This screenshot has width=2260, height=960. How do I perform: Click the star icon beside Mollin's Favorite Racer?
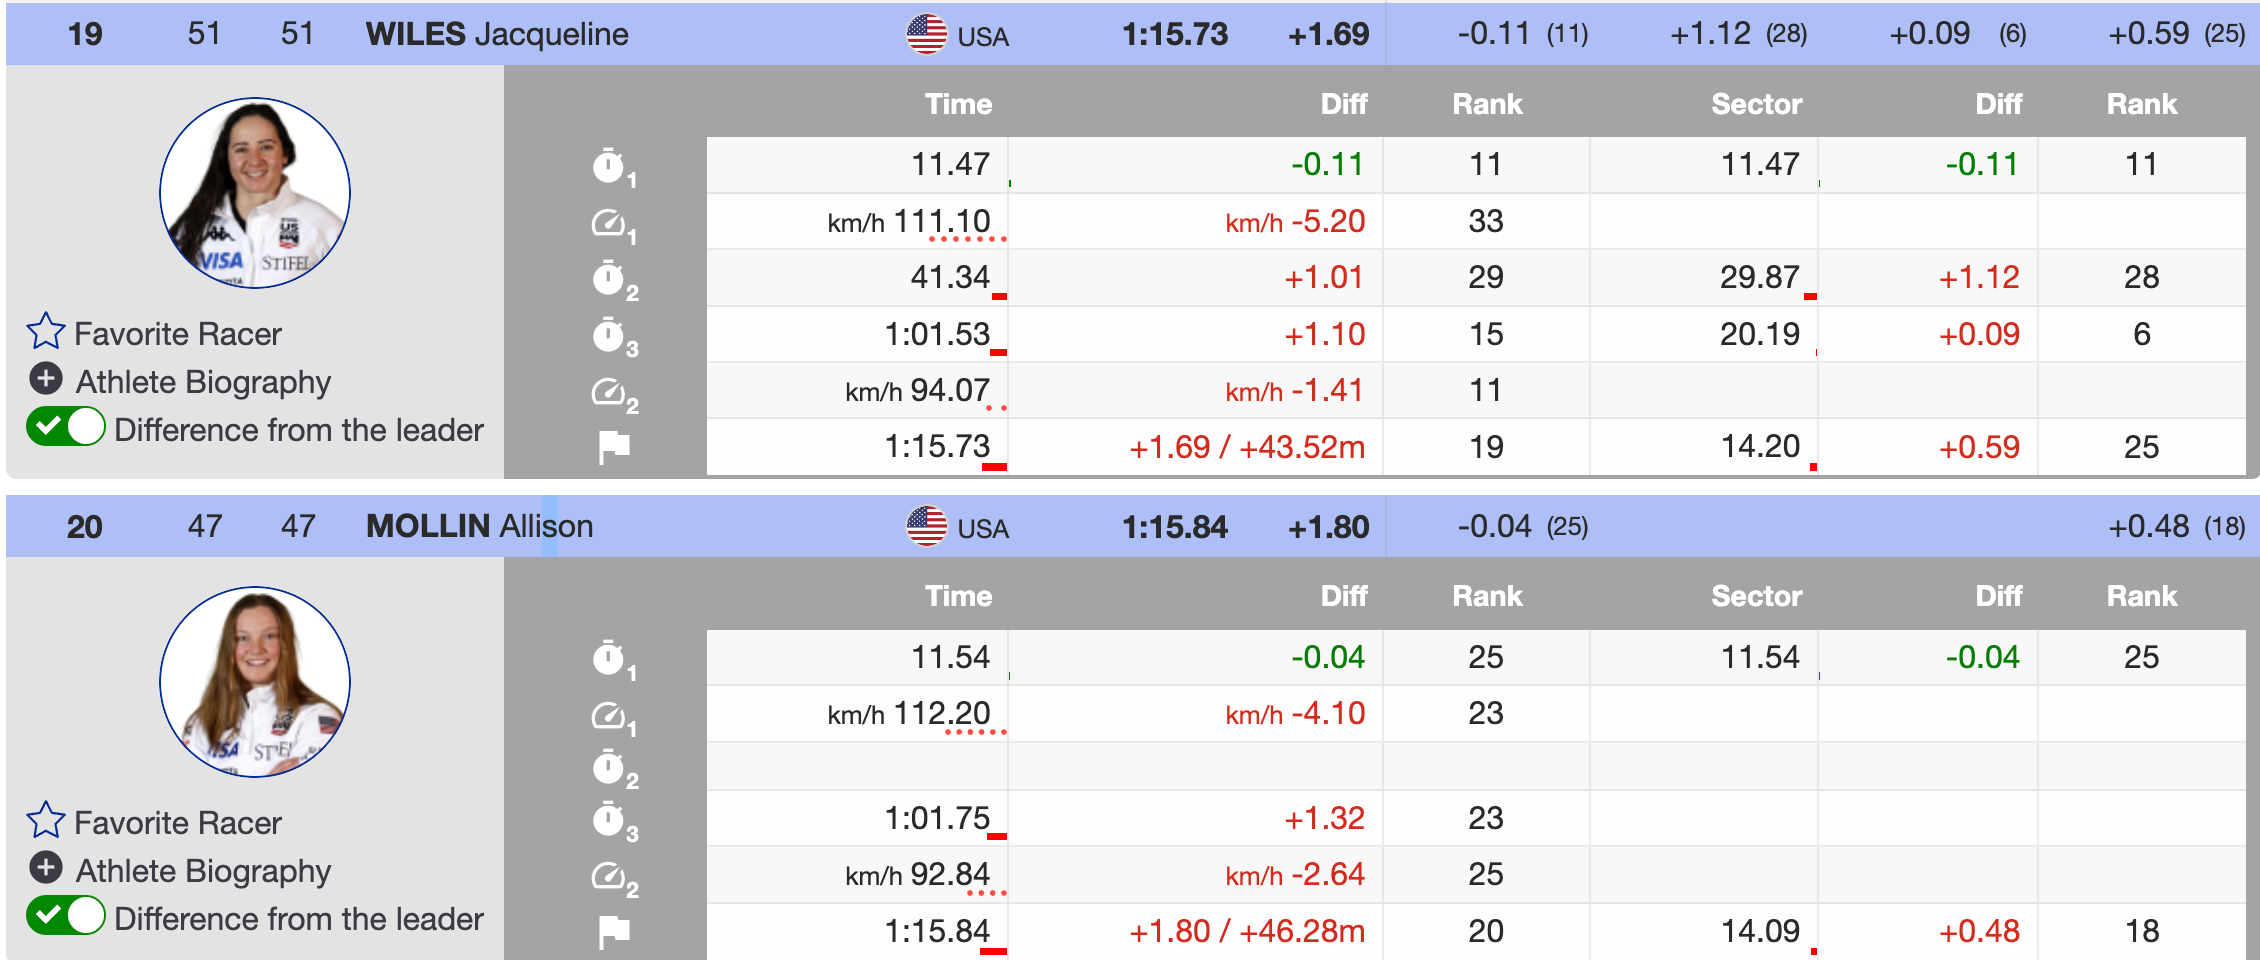46,821
